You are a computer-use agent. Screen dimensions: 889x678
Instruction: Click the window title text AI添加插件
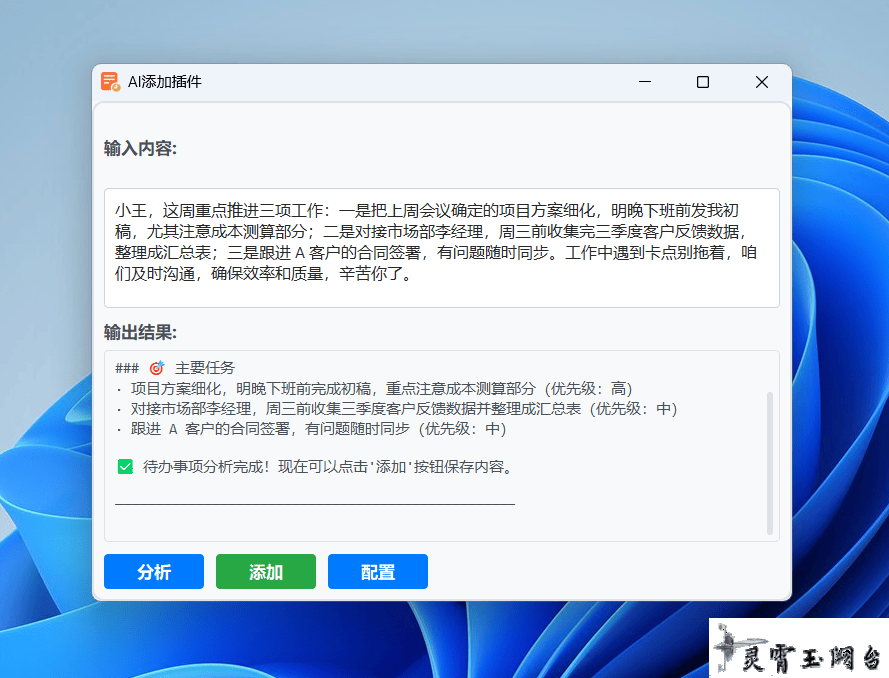click(x=165, y=82)
